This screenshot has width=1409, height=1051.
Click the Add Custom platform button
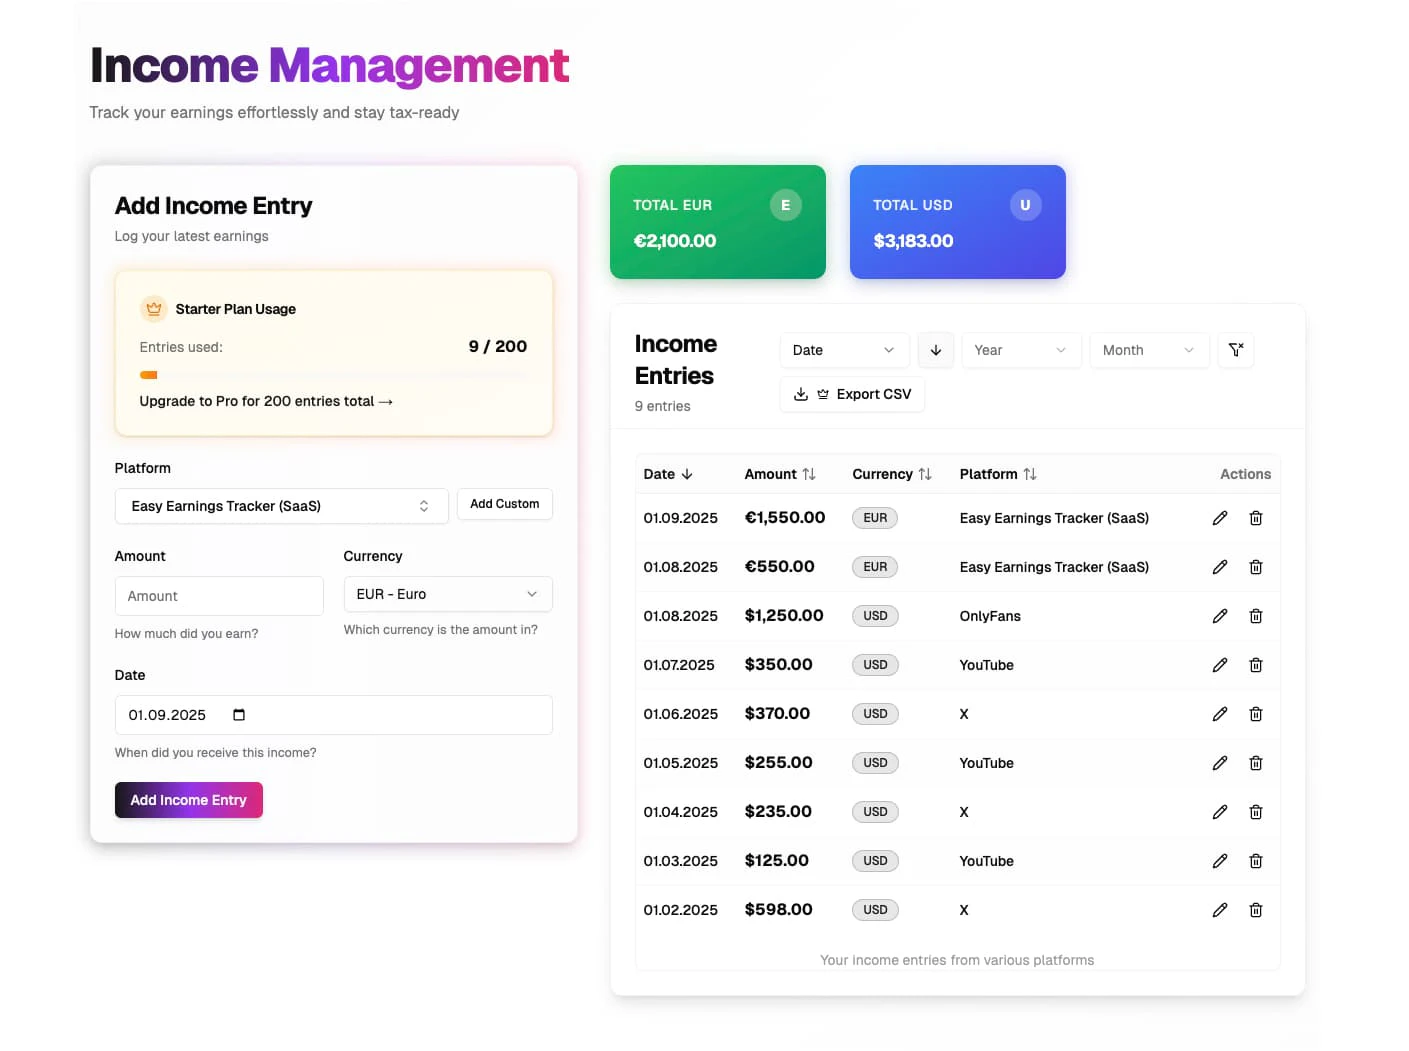[x=504, y=504]
